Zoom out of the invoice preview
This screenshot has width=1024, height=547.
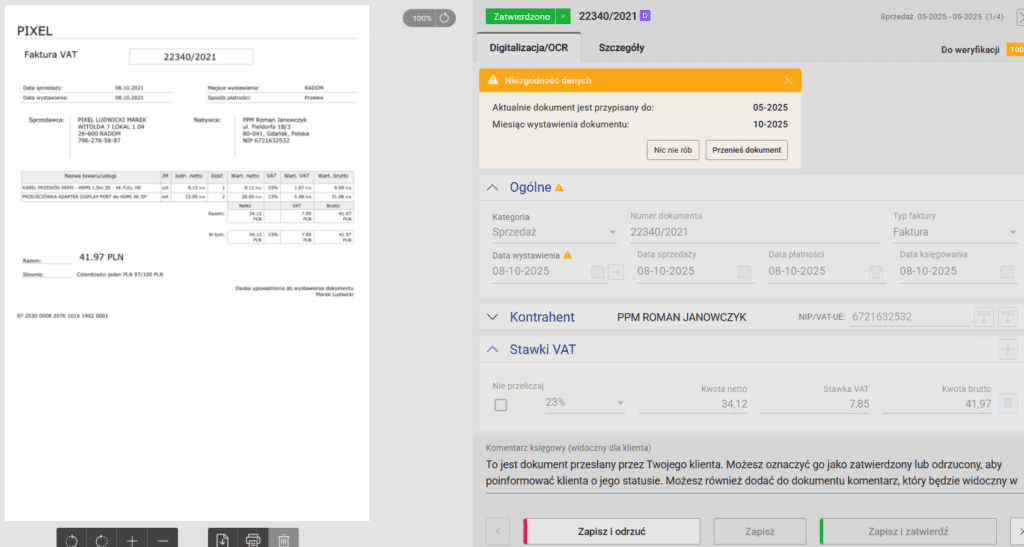[x=163, y=540]
